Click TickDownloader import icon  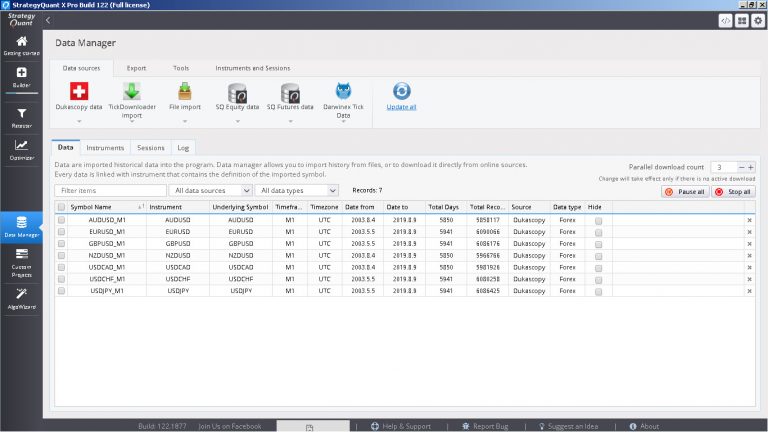[132, 93]
